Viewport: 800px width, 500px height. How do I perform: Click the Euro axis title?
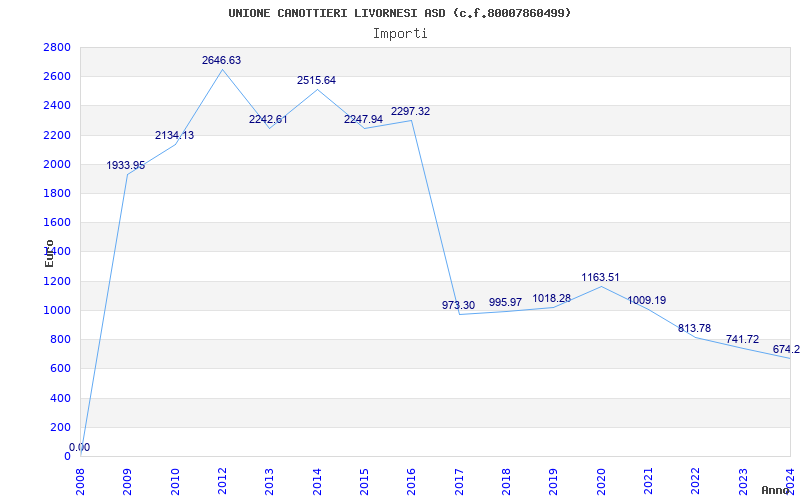coord(49,253)
